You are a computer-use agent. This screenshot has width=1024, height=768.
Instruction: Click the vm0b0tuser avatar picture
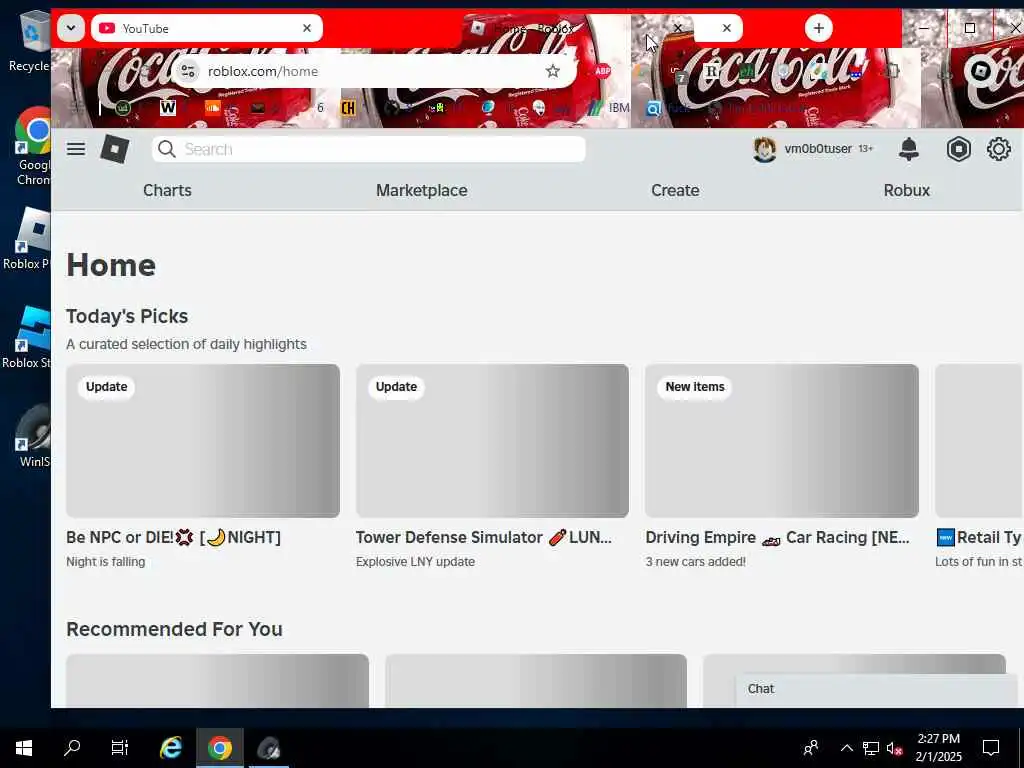[765, 150]
